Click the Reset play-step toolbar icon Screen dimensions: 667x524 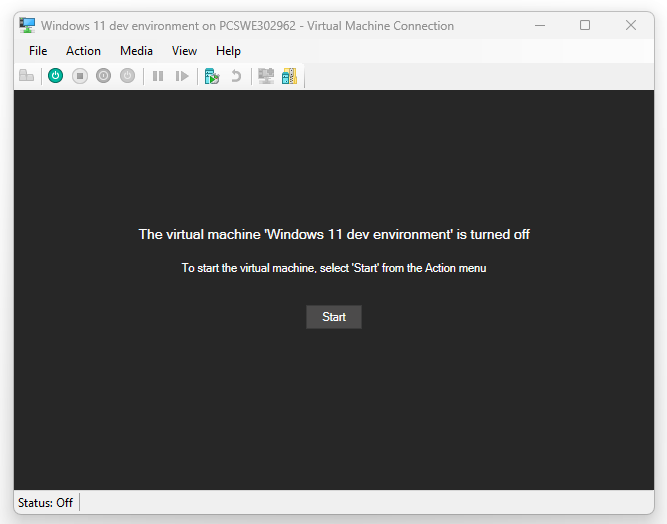[x=182, y=76]
